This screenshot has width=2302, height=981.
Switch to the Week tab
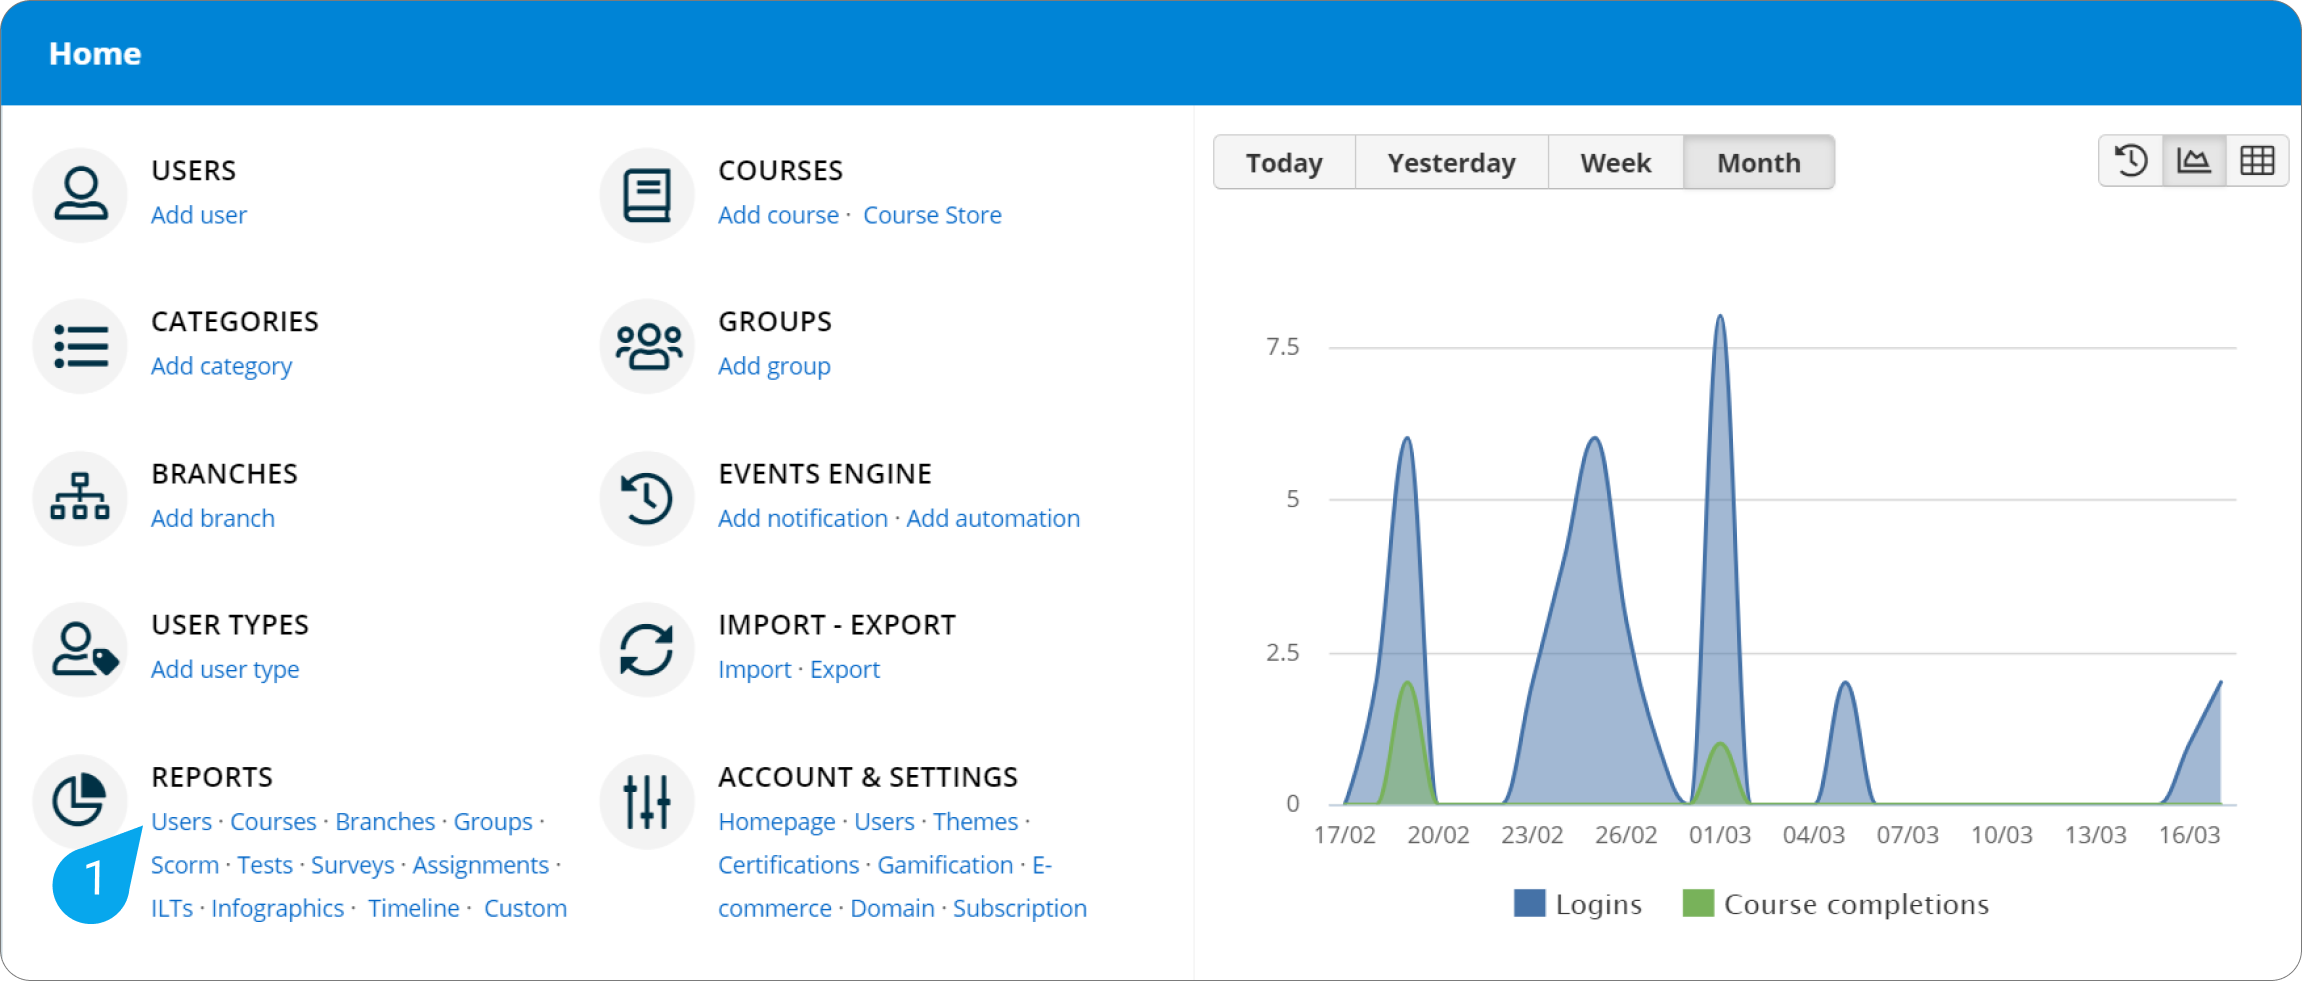click(x=1616, y=162)
